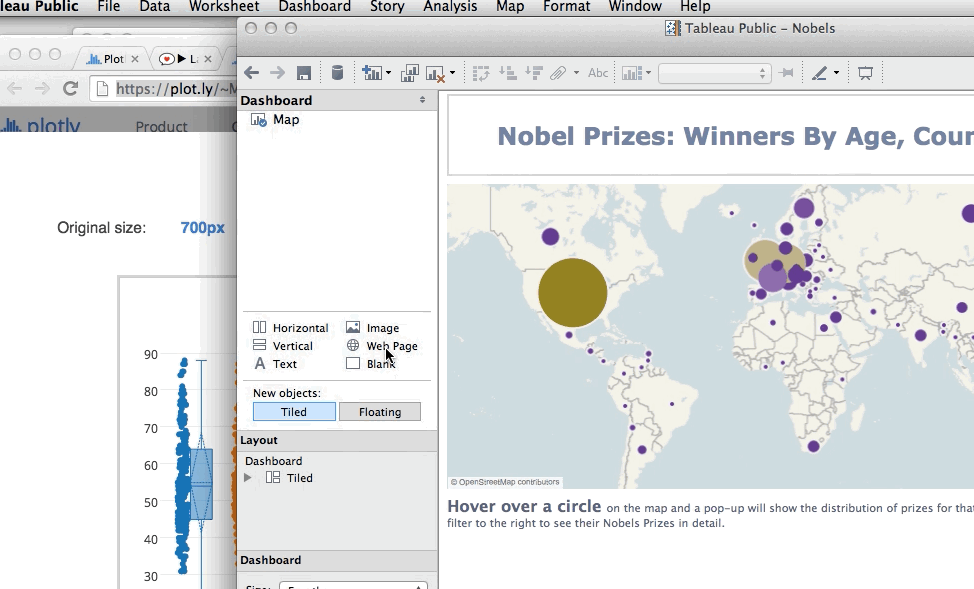This screenshot has width=974, height=589.
Task: Open the Analysis menu
Action: [x=450, y=7]
